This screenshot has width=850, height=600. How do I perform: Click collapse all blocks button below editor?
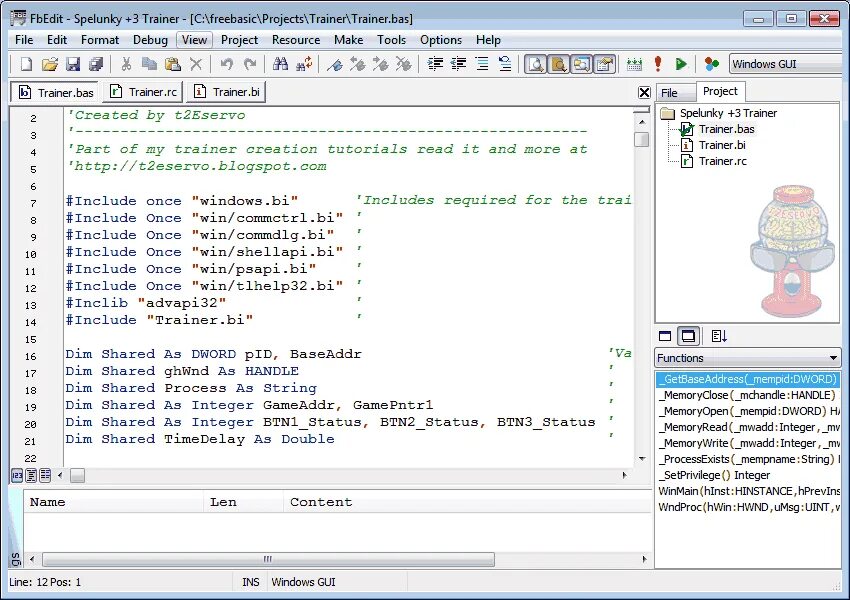coord(45,476)
